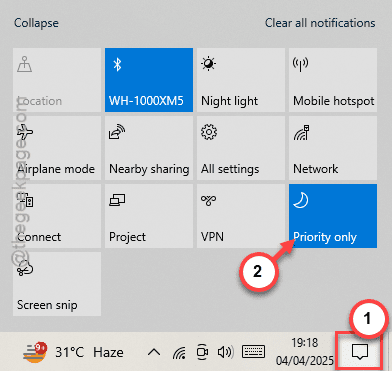Open the Meet Now camera tray icon
The height and width of the screenshot is (371, 392).
[202, 352]
